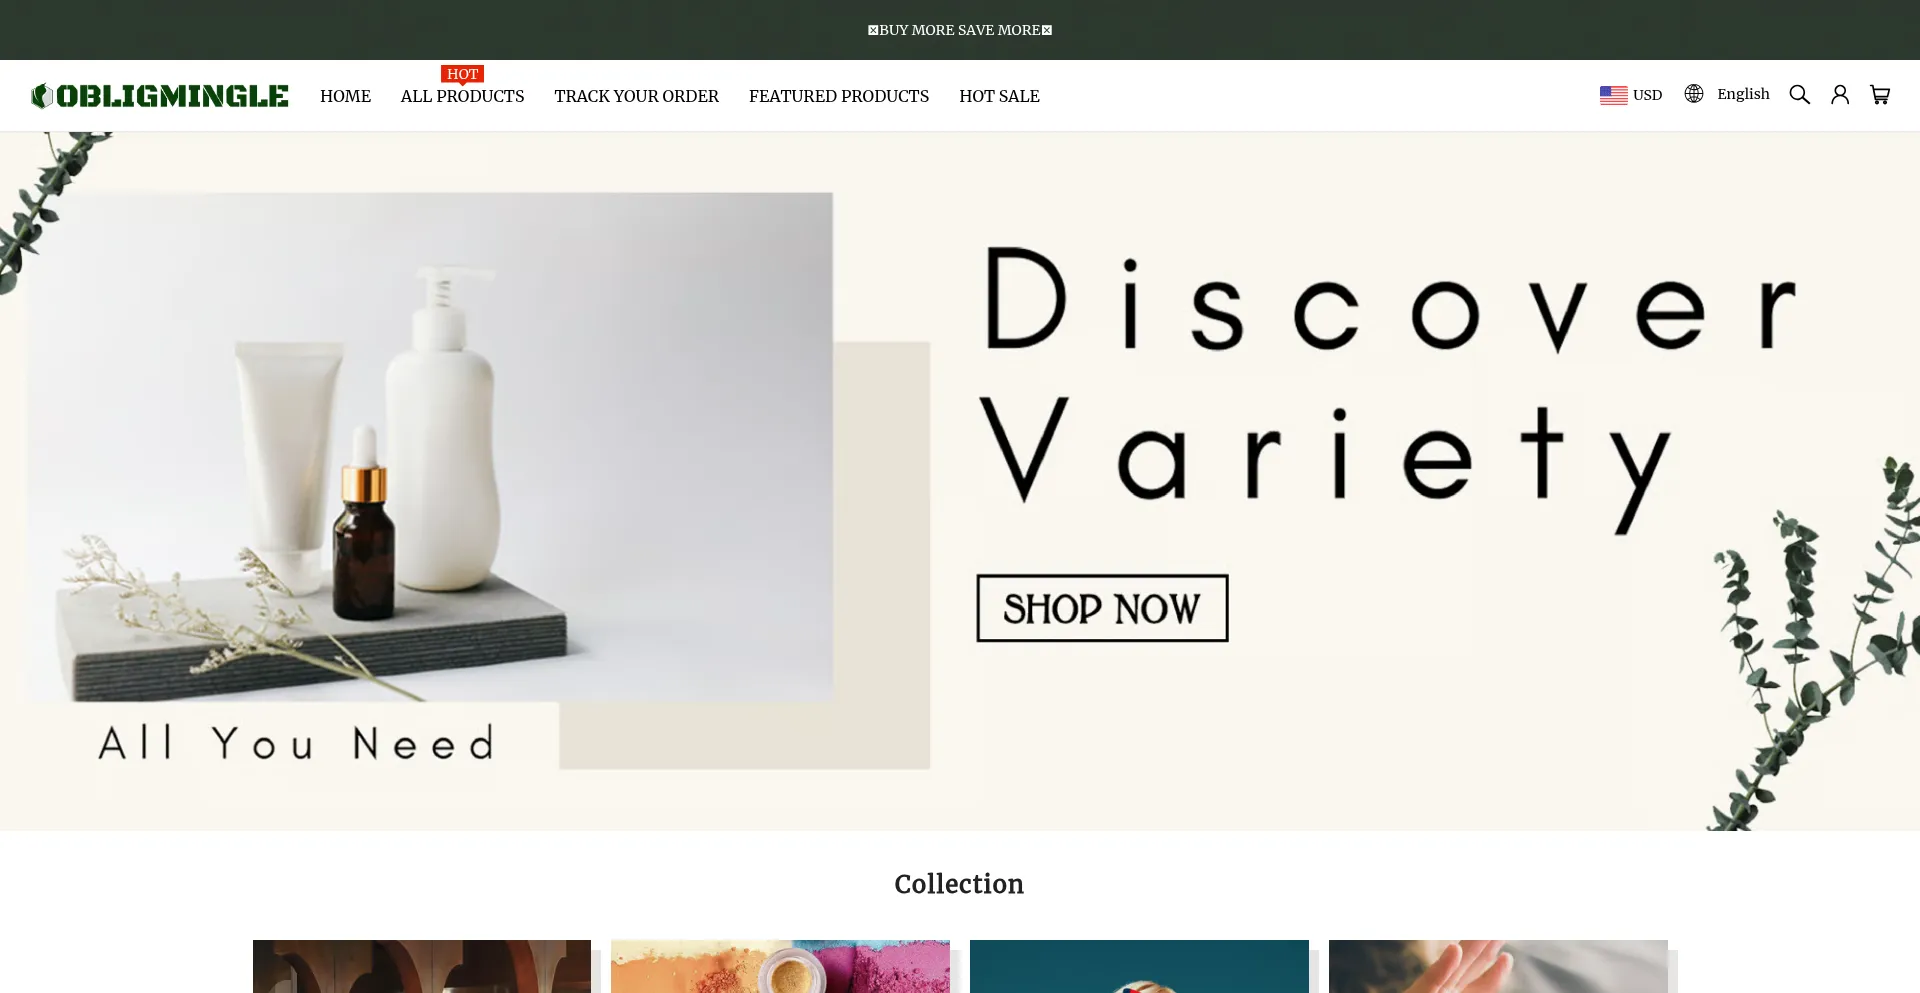
Task: Open the user account icon
Action: [x=1839, y=95]
